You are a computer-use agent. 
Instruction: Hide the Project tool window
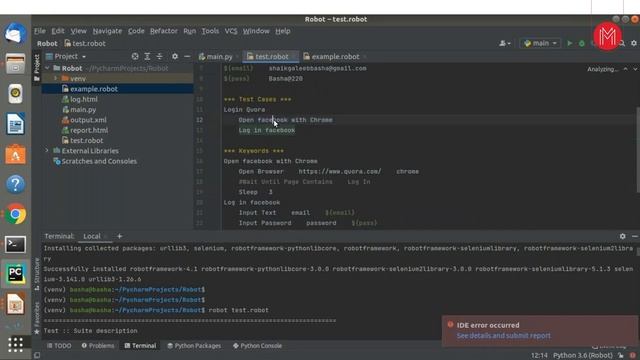187,56
